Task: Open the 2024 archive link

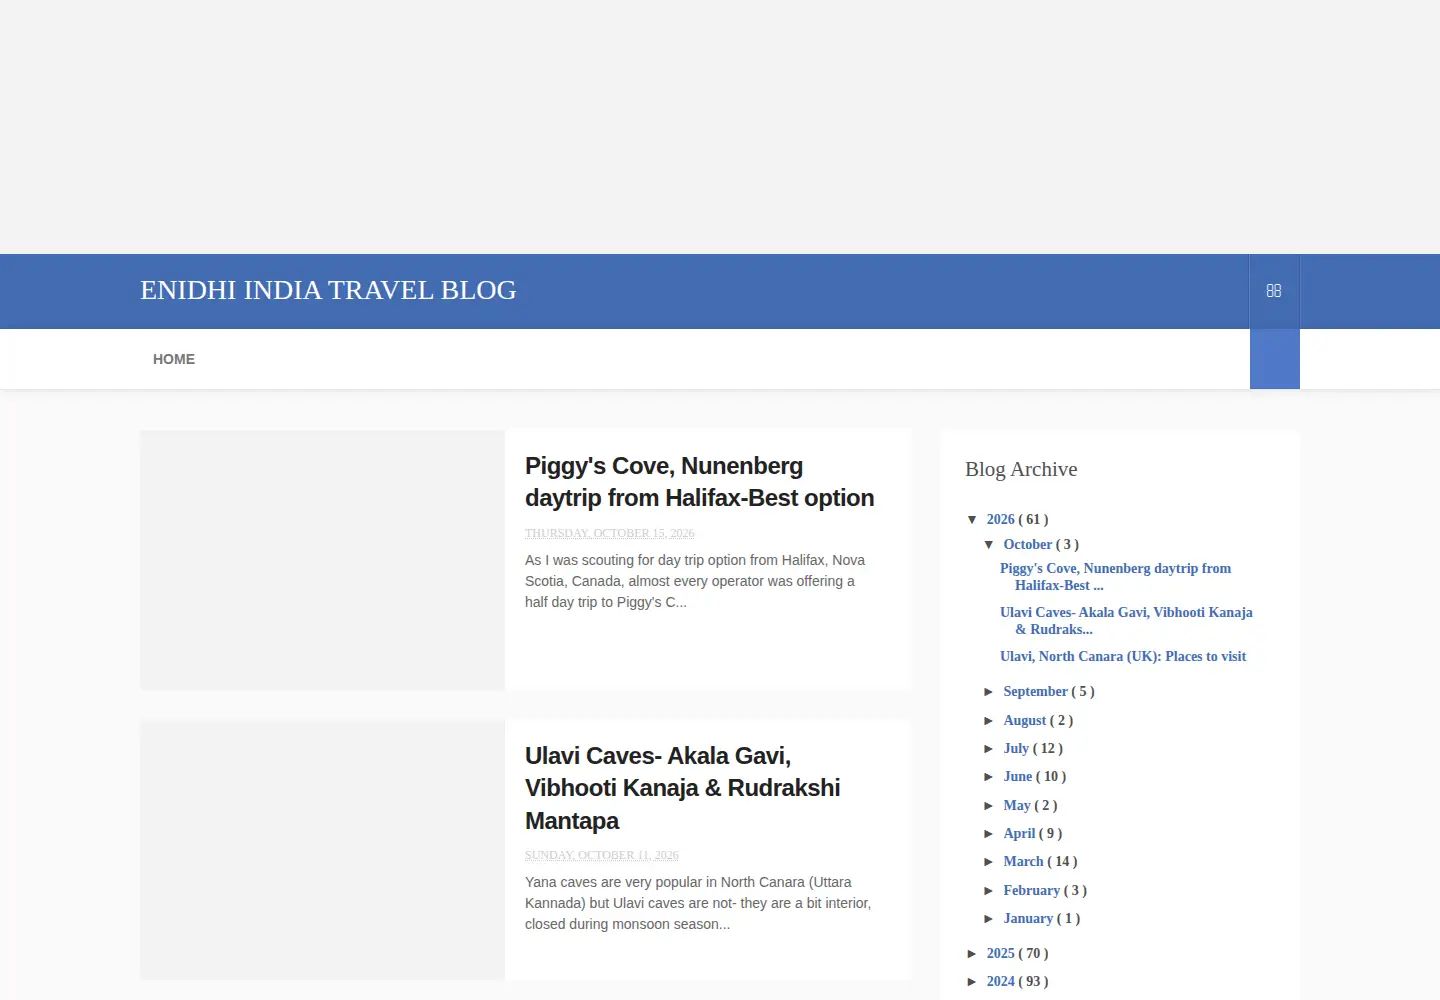Action: click(1000, 981)
